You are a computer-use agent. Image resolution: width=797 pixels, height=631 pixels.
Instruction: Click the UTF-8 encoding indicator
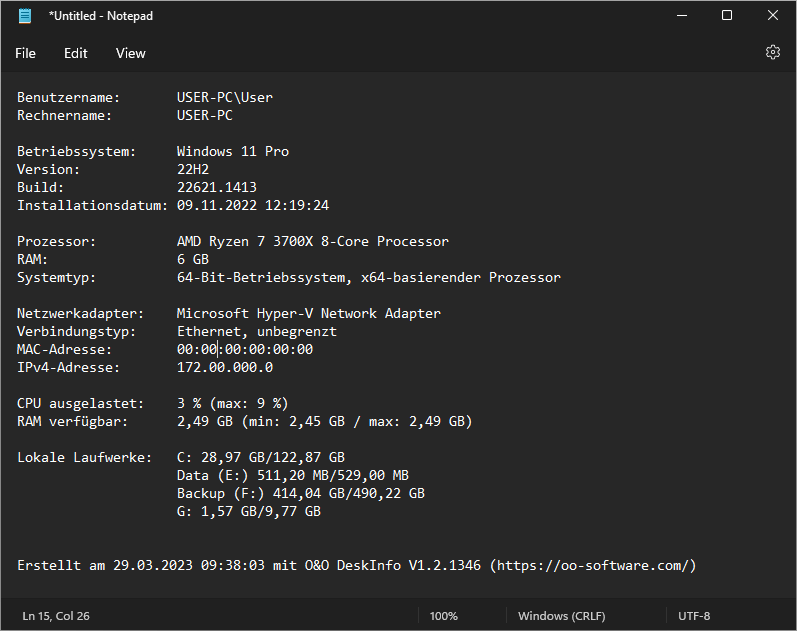tap(694, 616)
